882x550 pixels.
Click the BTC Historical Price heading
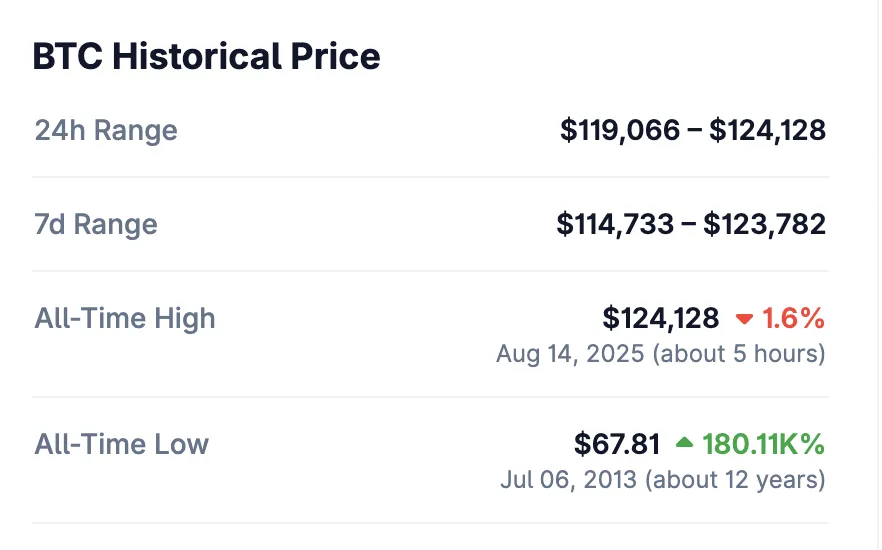click(x=207, y=56)
